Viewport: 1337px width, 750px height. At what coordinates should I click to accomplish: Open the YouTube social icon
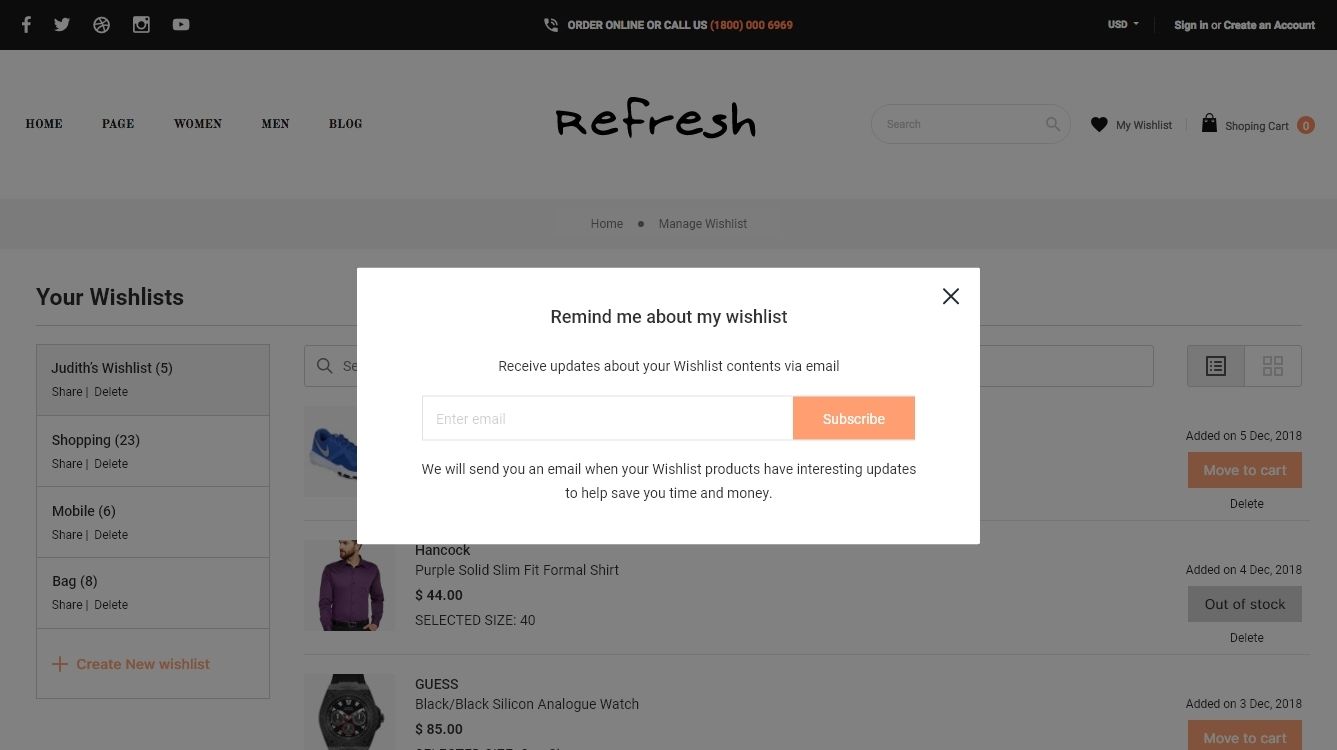(181, 25)
